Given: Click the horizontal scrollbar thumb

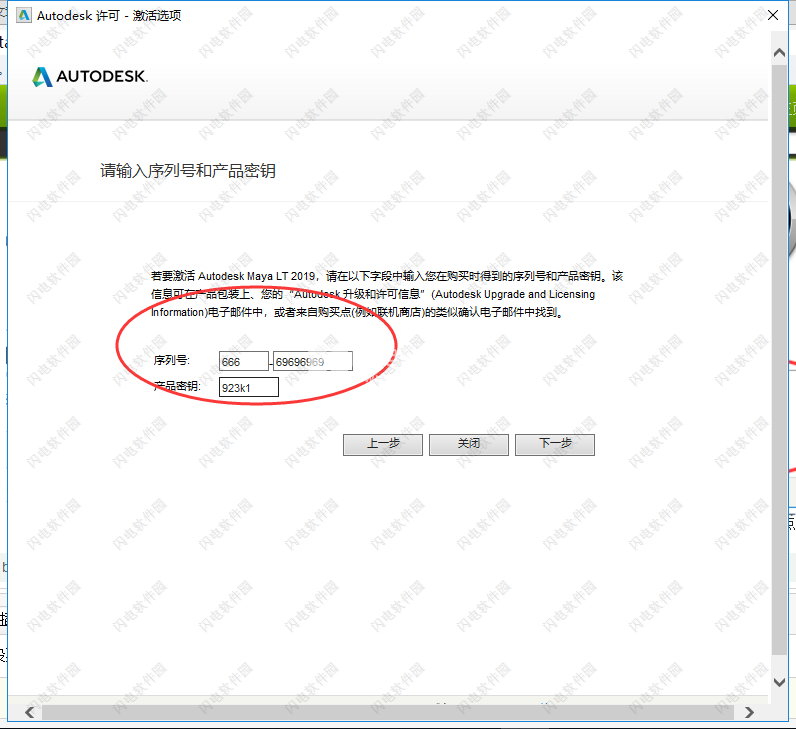Looking at the screenshot, I should point(388,712).
